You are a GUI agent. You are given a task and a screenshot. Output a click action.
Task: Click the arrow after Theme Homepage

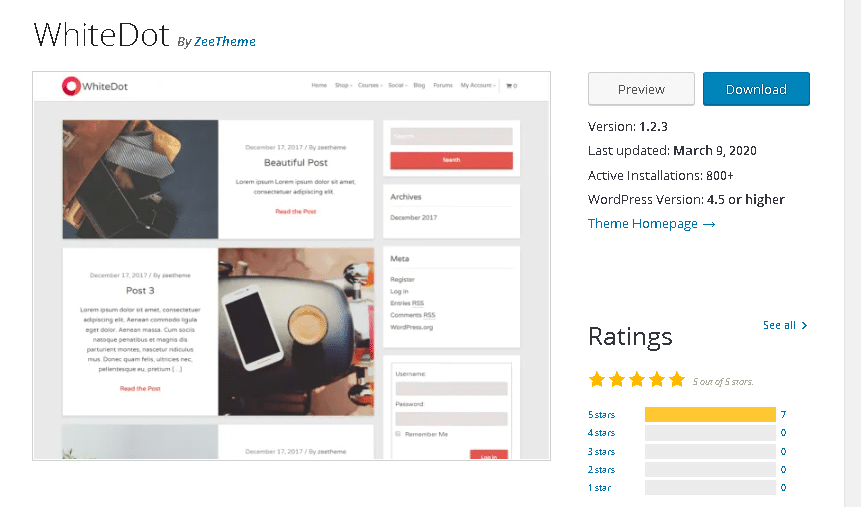click(709, 224)
